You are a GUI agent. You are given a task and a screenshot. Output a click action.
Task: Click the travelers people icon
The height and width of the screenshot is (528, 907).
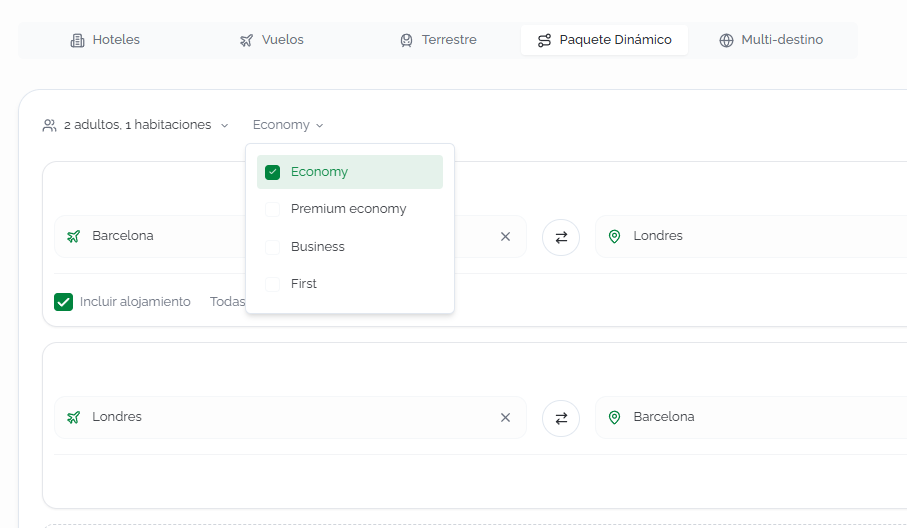(x=50, y=125)
